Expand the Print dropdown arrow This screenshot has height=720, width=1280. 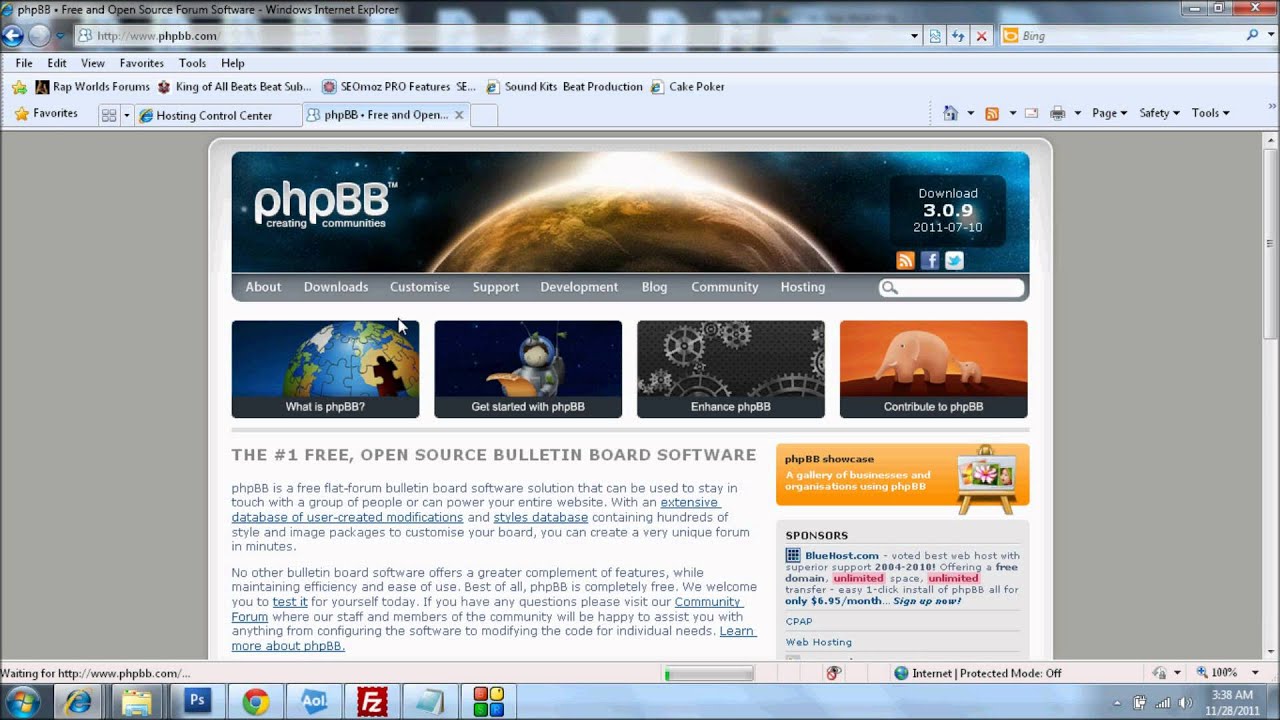tap(1077, 113)
